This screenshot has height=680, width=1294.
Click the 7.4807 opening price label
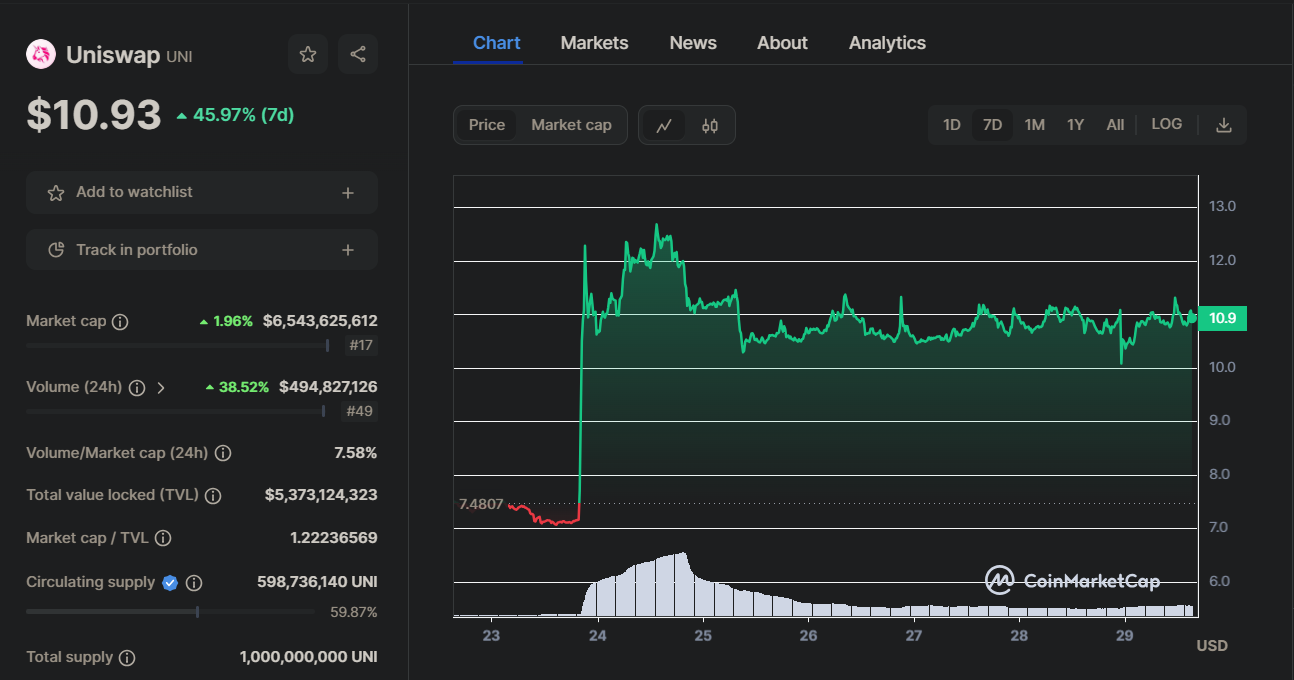click(x=481, y=504)
